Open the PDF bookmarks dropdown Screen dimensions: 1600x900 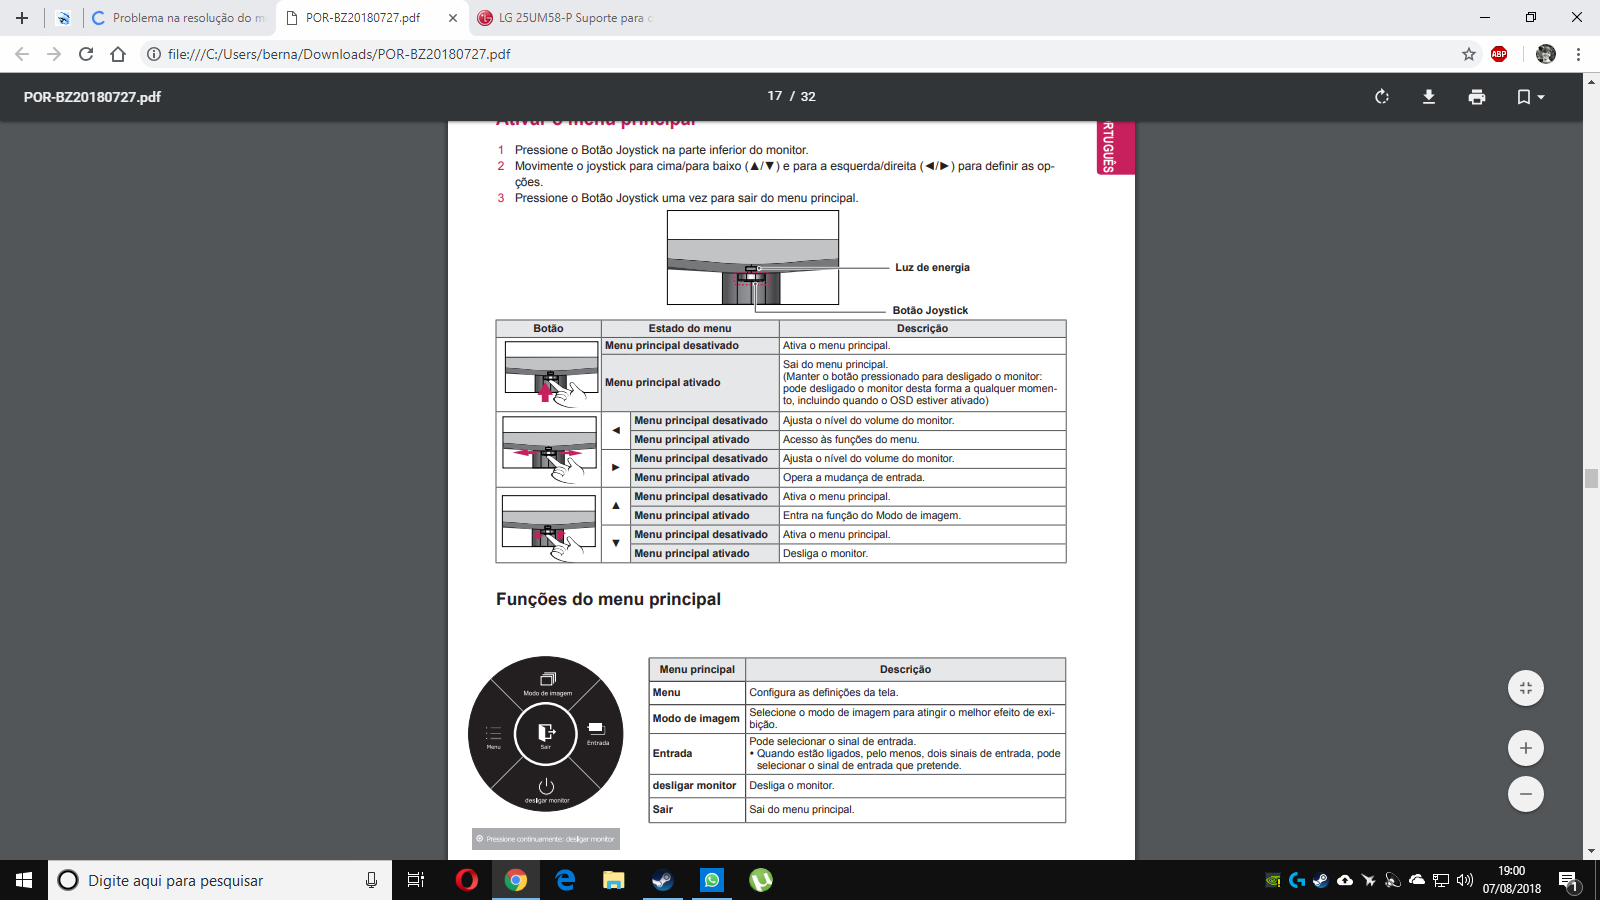[1531, 97]
